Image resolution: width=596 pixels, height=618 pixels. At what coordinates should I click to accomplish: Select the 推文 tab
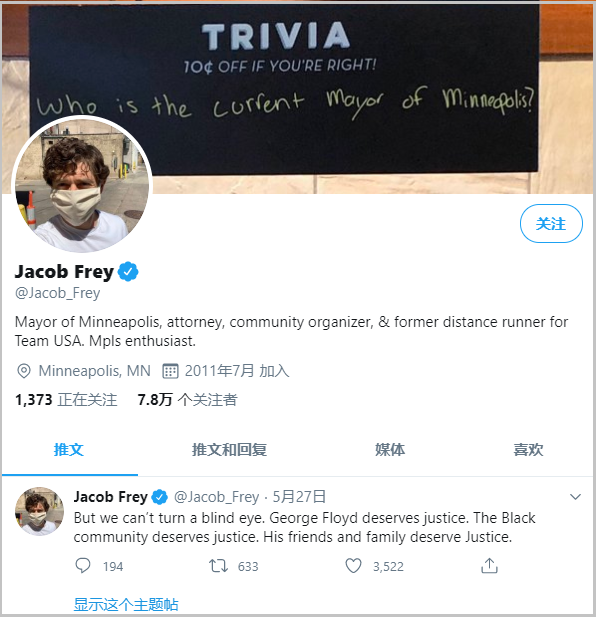pos(69,450)
